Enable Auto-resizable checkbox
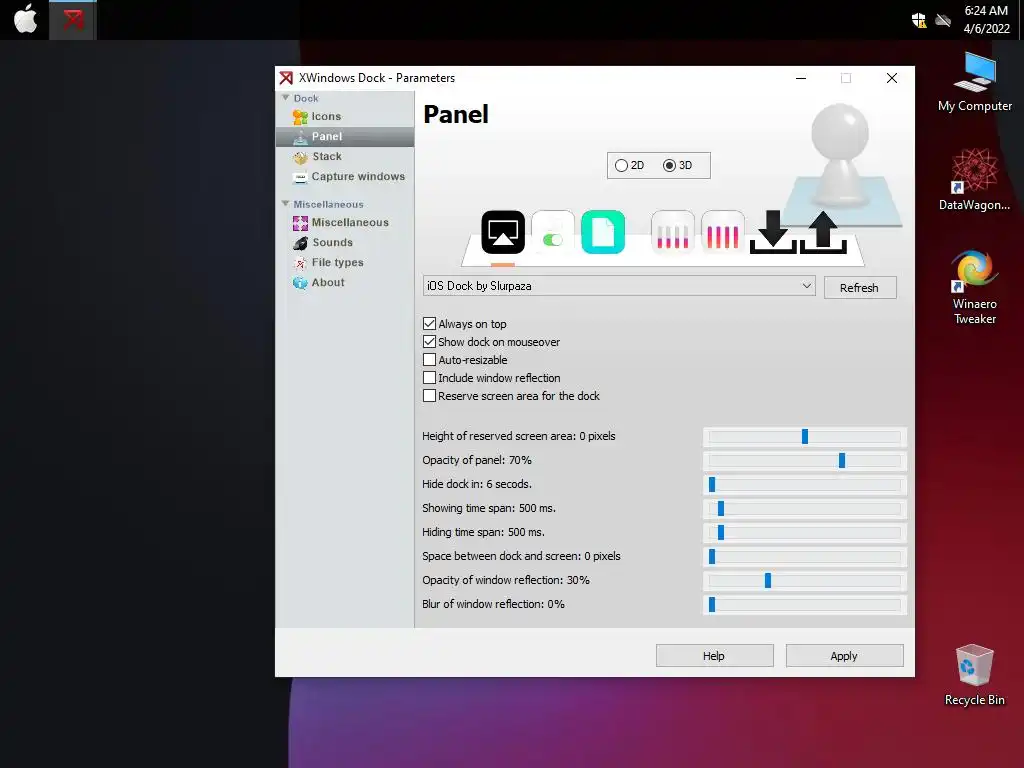Viewport: 1024px width, 768px height. pos(429,360)
